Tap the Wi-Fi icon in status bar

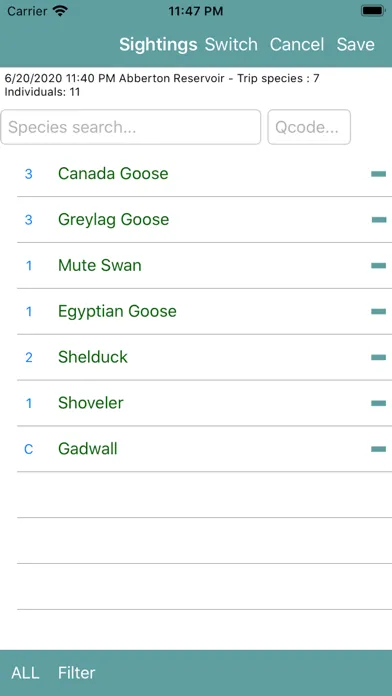pos(59,11)
